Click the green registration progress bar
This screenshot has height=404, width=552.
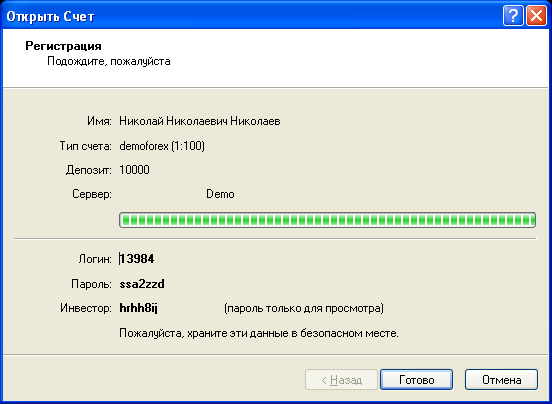click(x=327, y=220)
